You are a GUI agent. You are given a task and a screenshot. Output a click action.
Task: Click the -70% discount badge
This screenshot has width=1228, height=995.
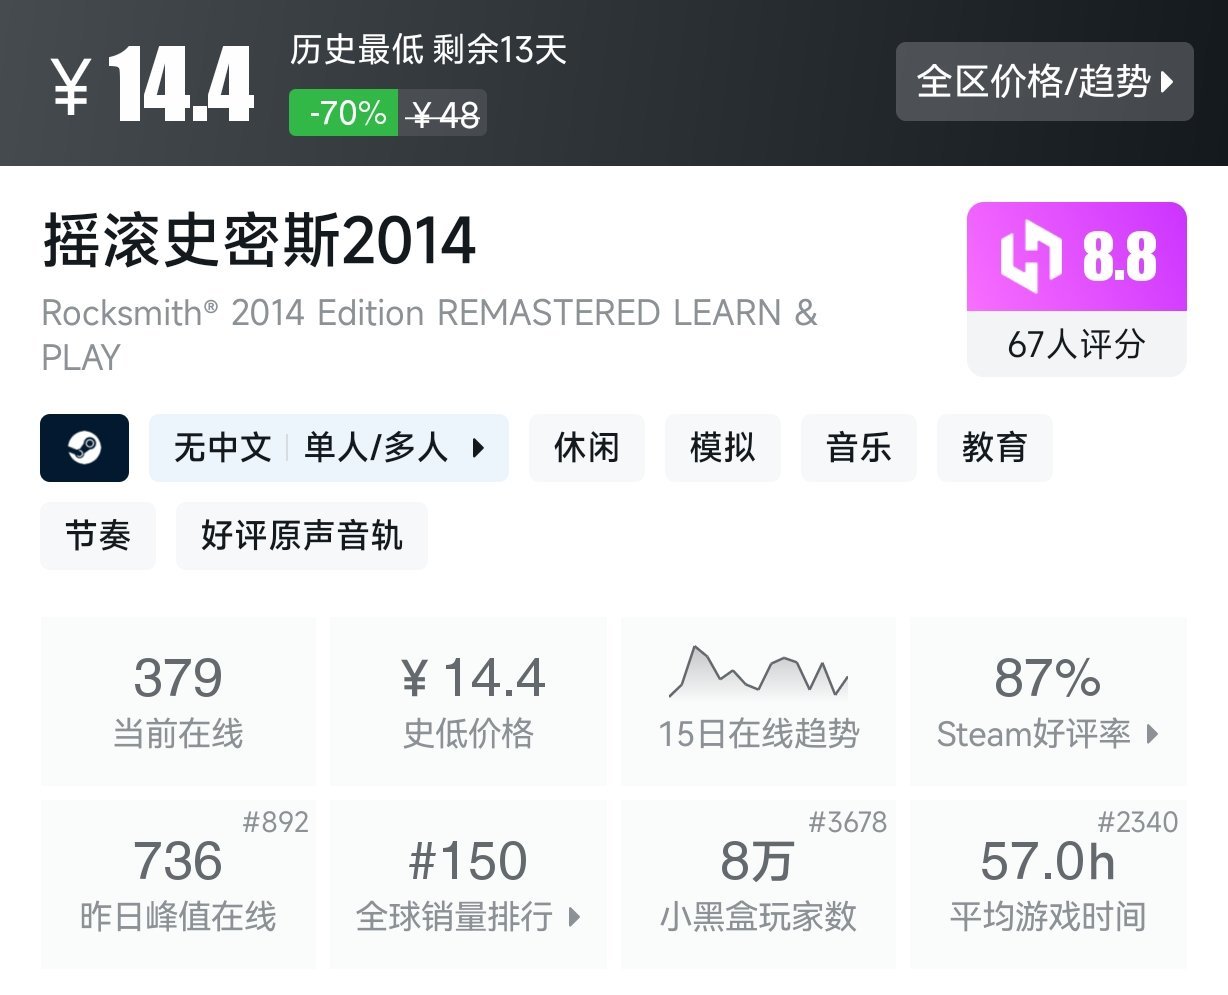[344, 113]
